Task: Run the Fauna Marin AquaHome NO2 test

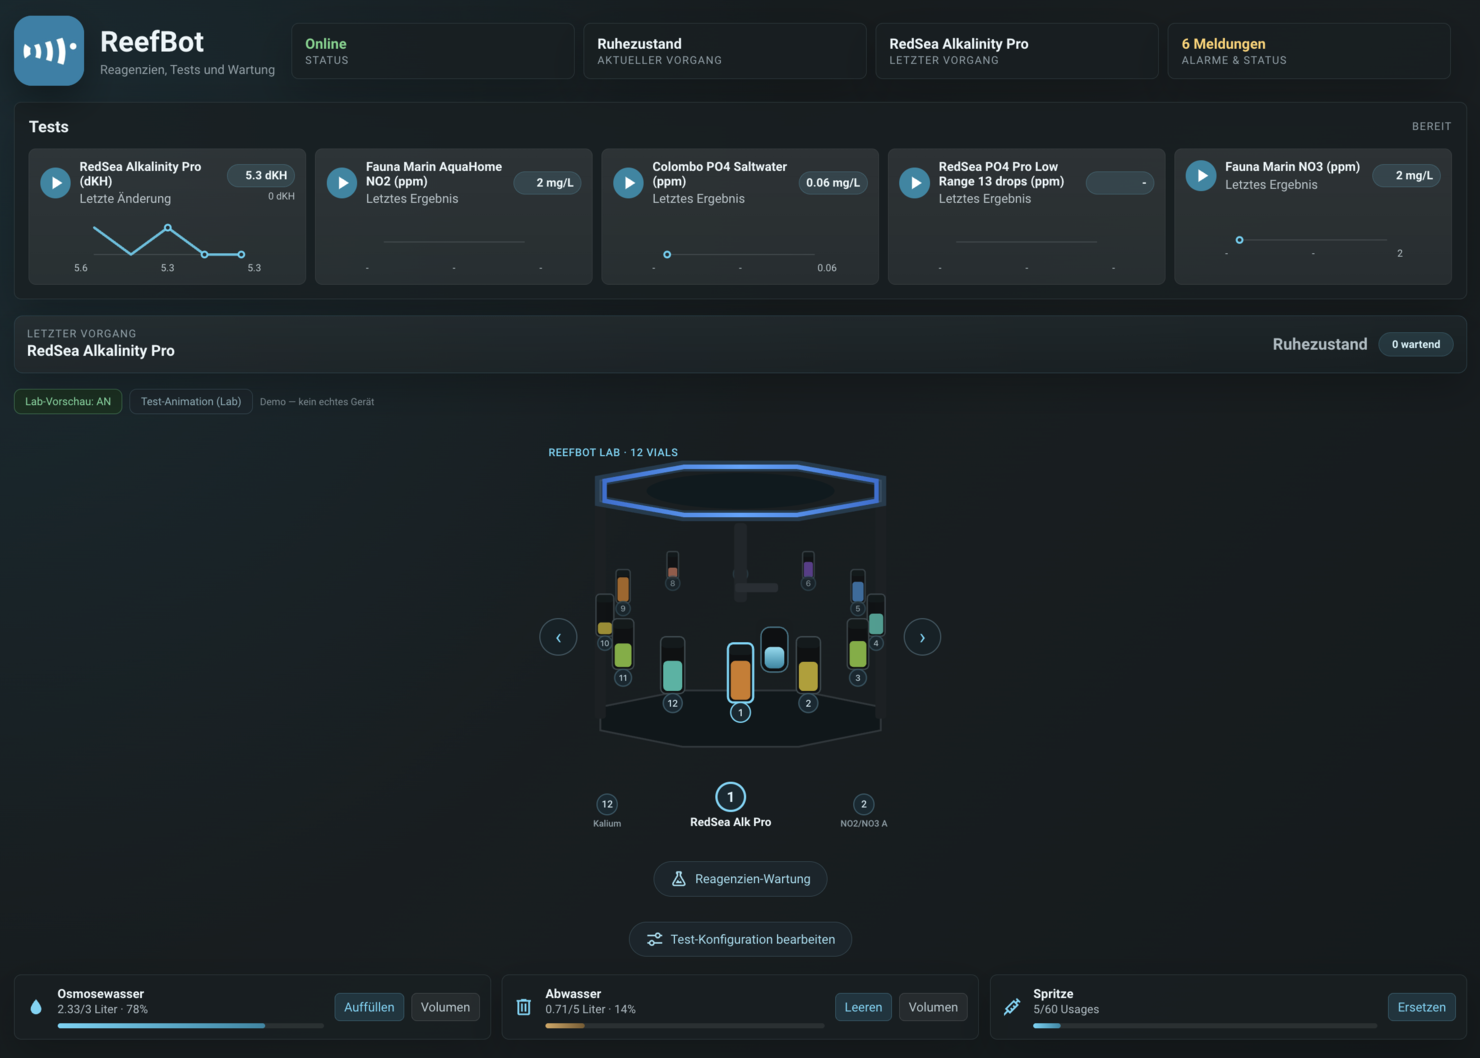Action: [x=342, y=183]
